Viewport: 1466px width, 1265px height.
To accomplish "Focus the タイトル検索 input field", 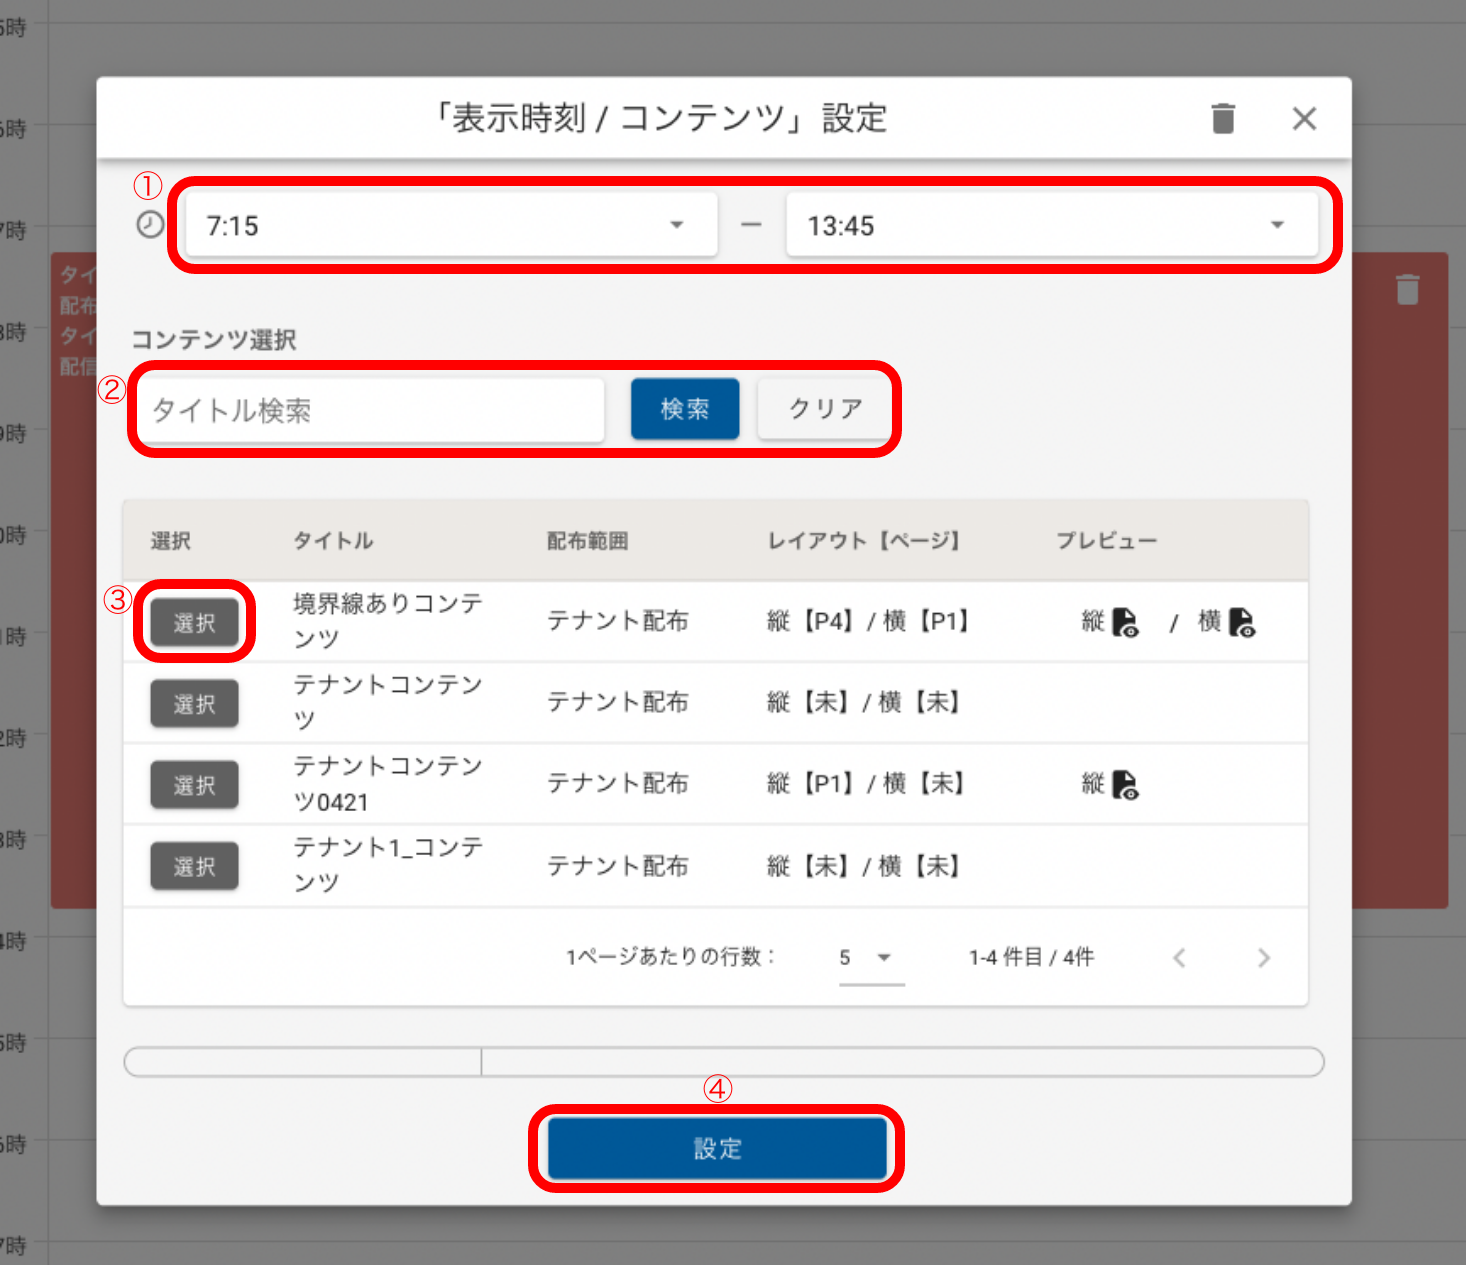I will click(371, 410).
